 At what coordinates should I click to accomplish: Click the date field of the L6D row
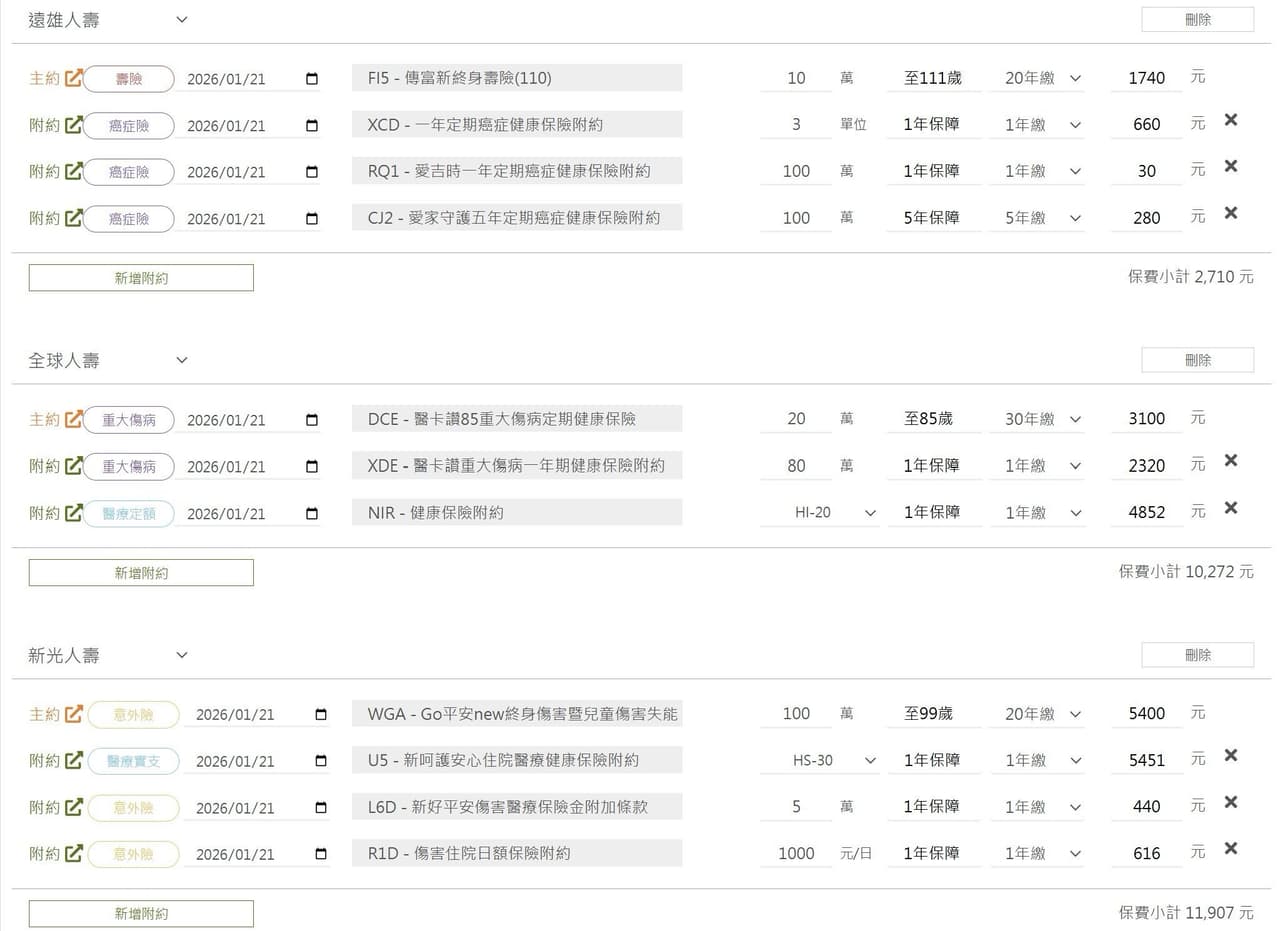point(256,808)
